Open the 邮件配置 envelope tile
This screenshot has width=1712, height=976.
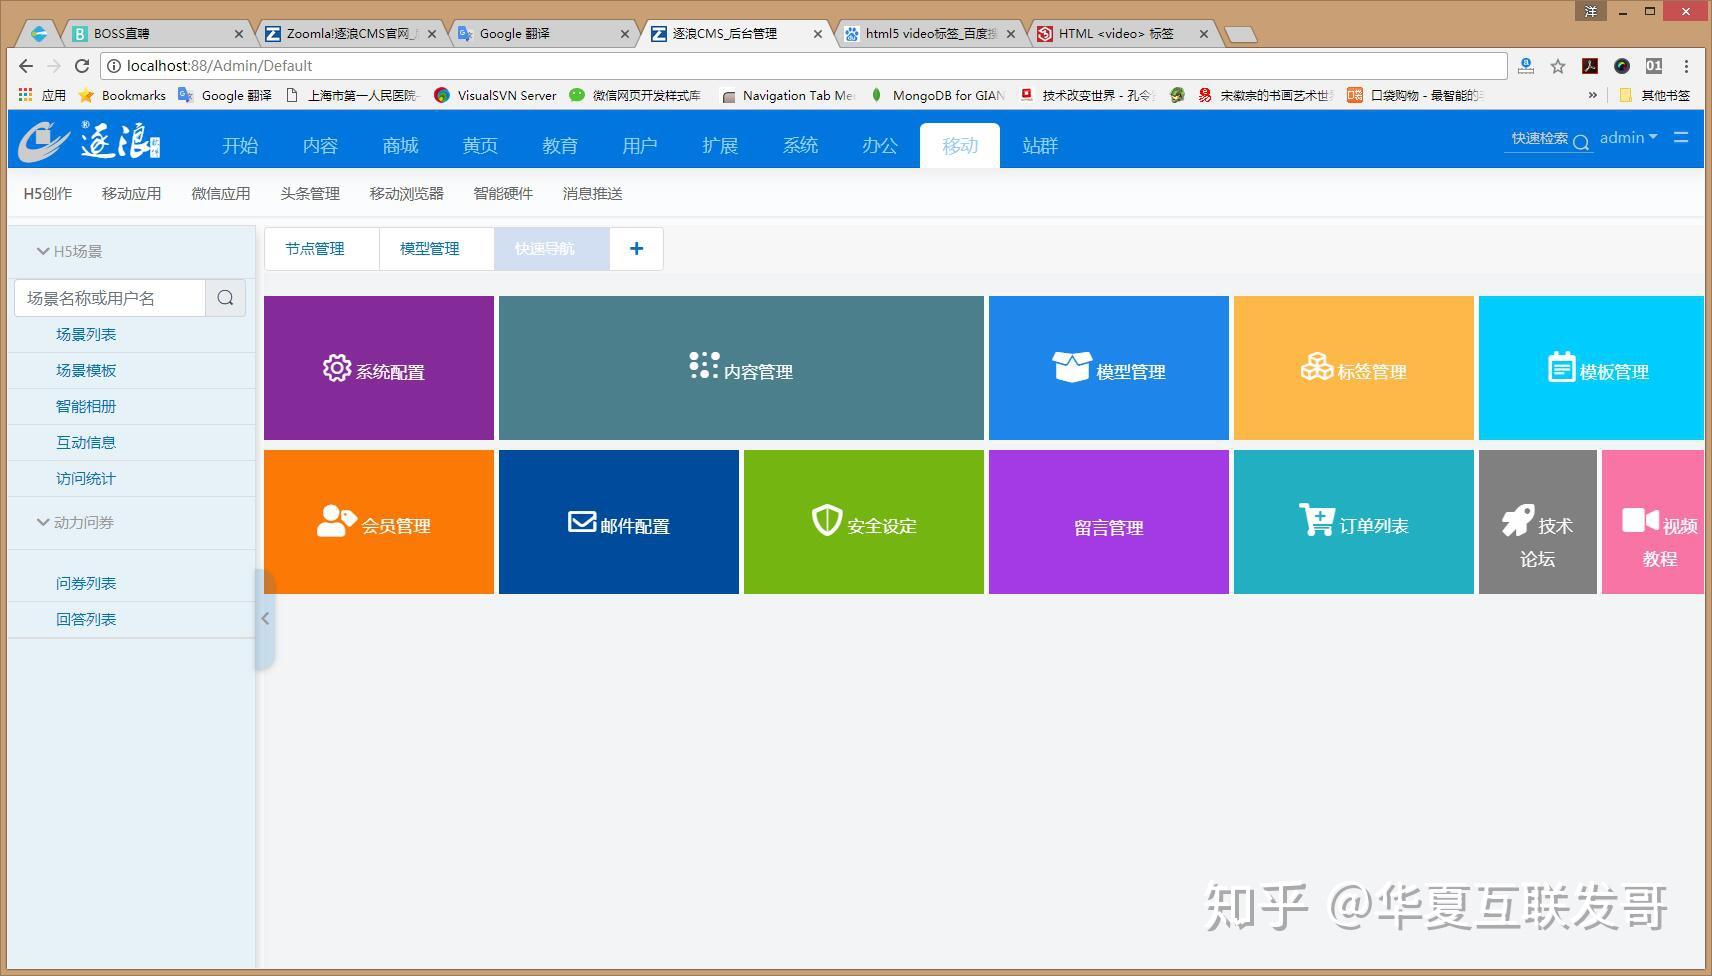[619, 522]
